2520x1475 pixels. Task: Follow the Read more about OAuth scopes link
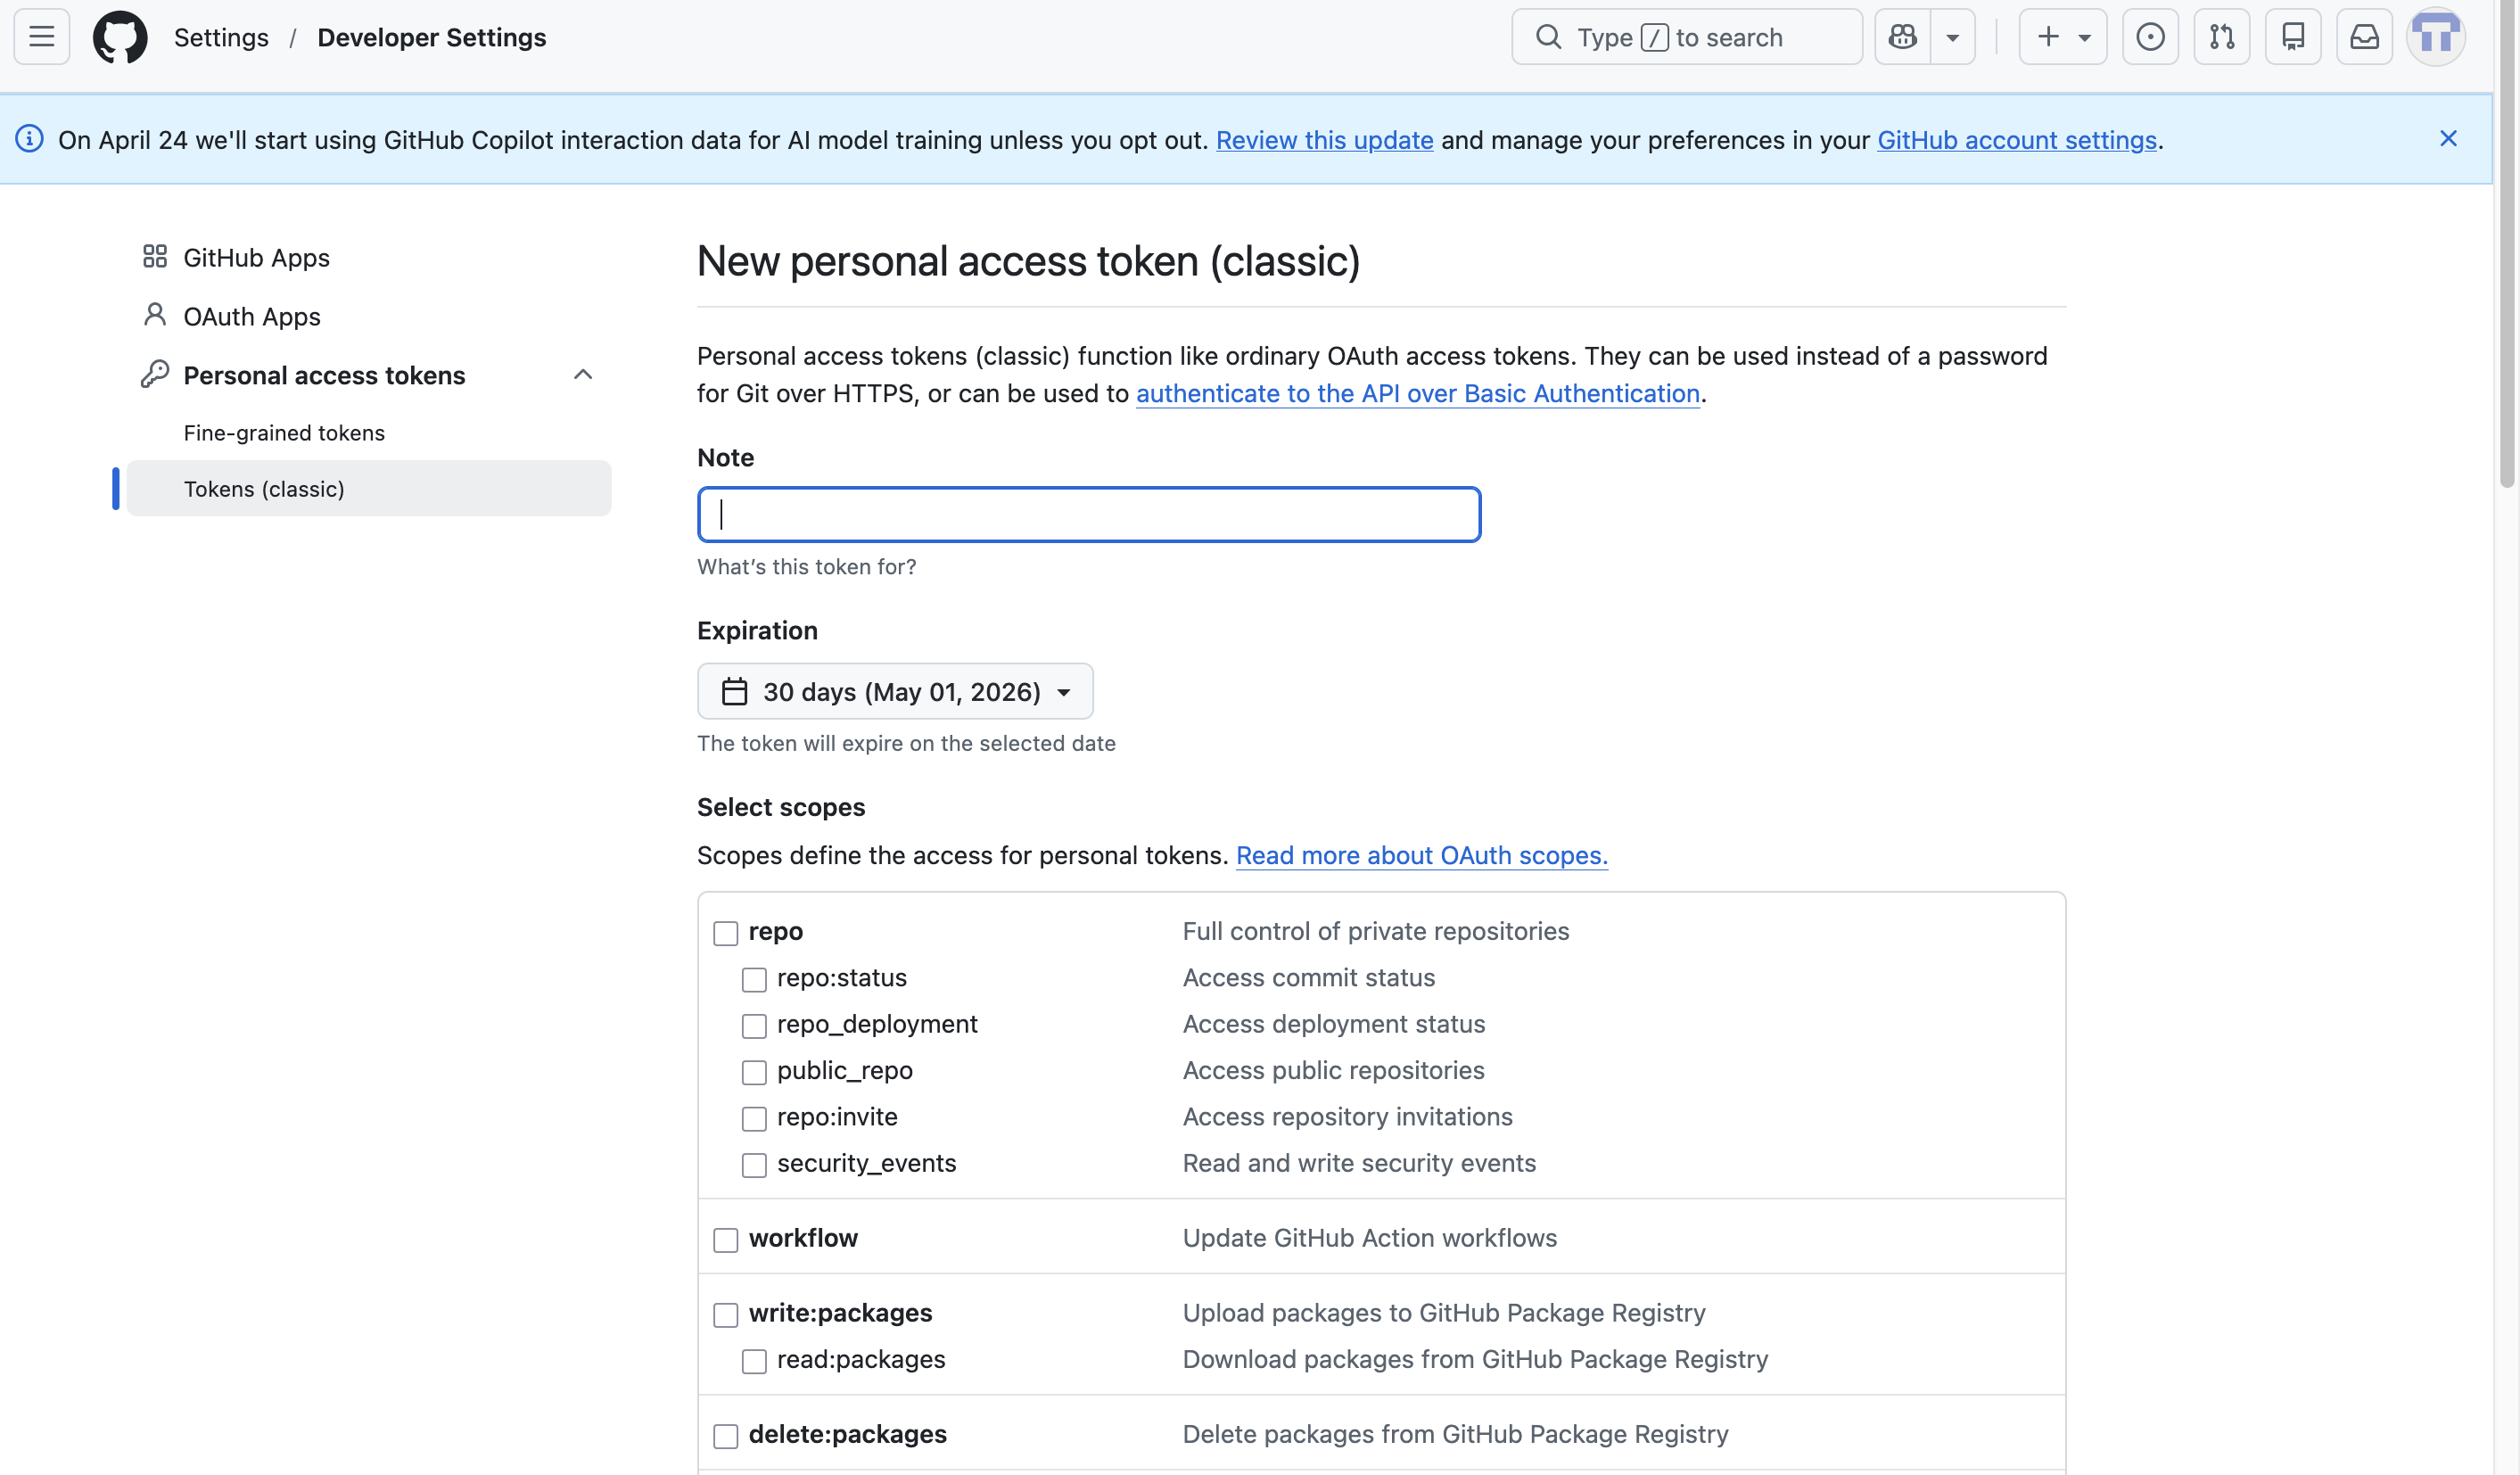[x=1421, y=855]
